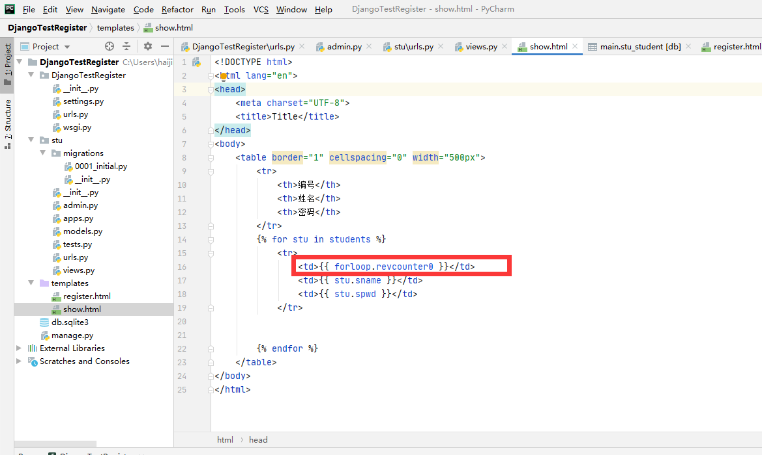Collapse the migrations folder

click(43, 153)
